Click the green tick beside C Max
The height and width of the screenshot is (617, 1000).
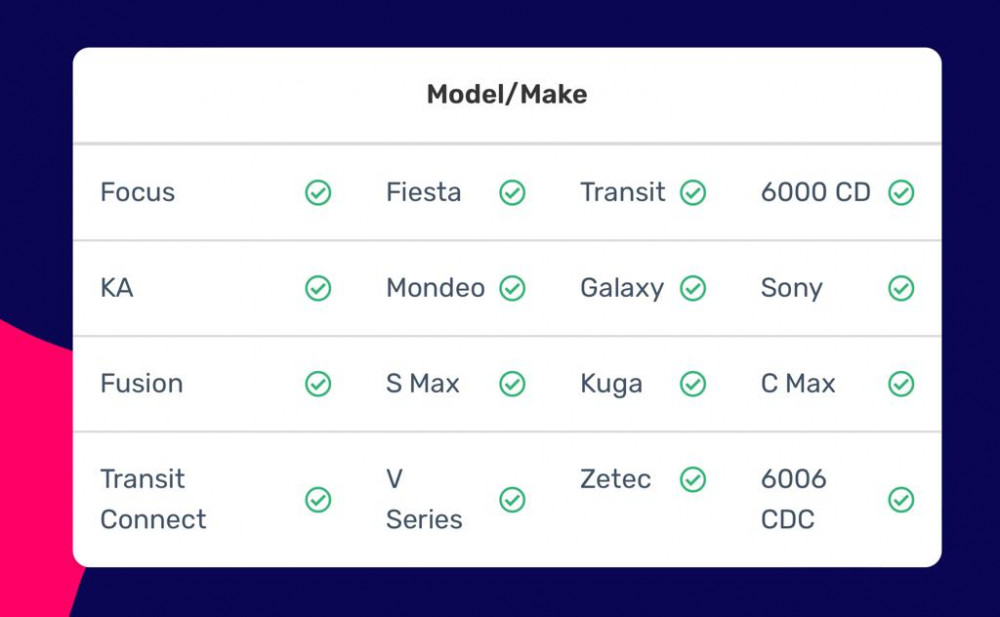click(x=901, y=383)
